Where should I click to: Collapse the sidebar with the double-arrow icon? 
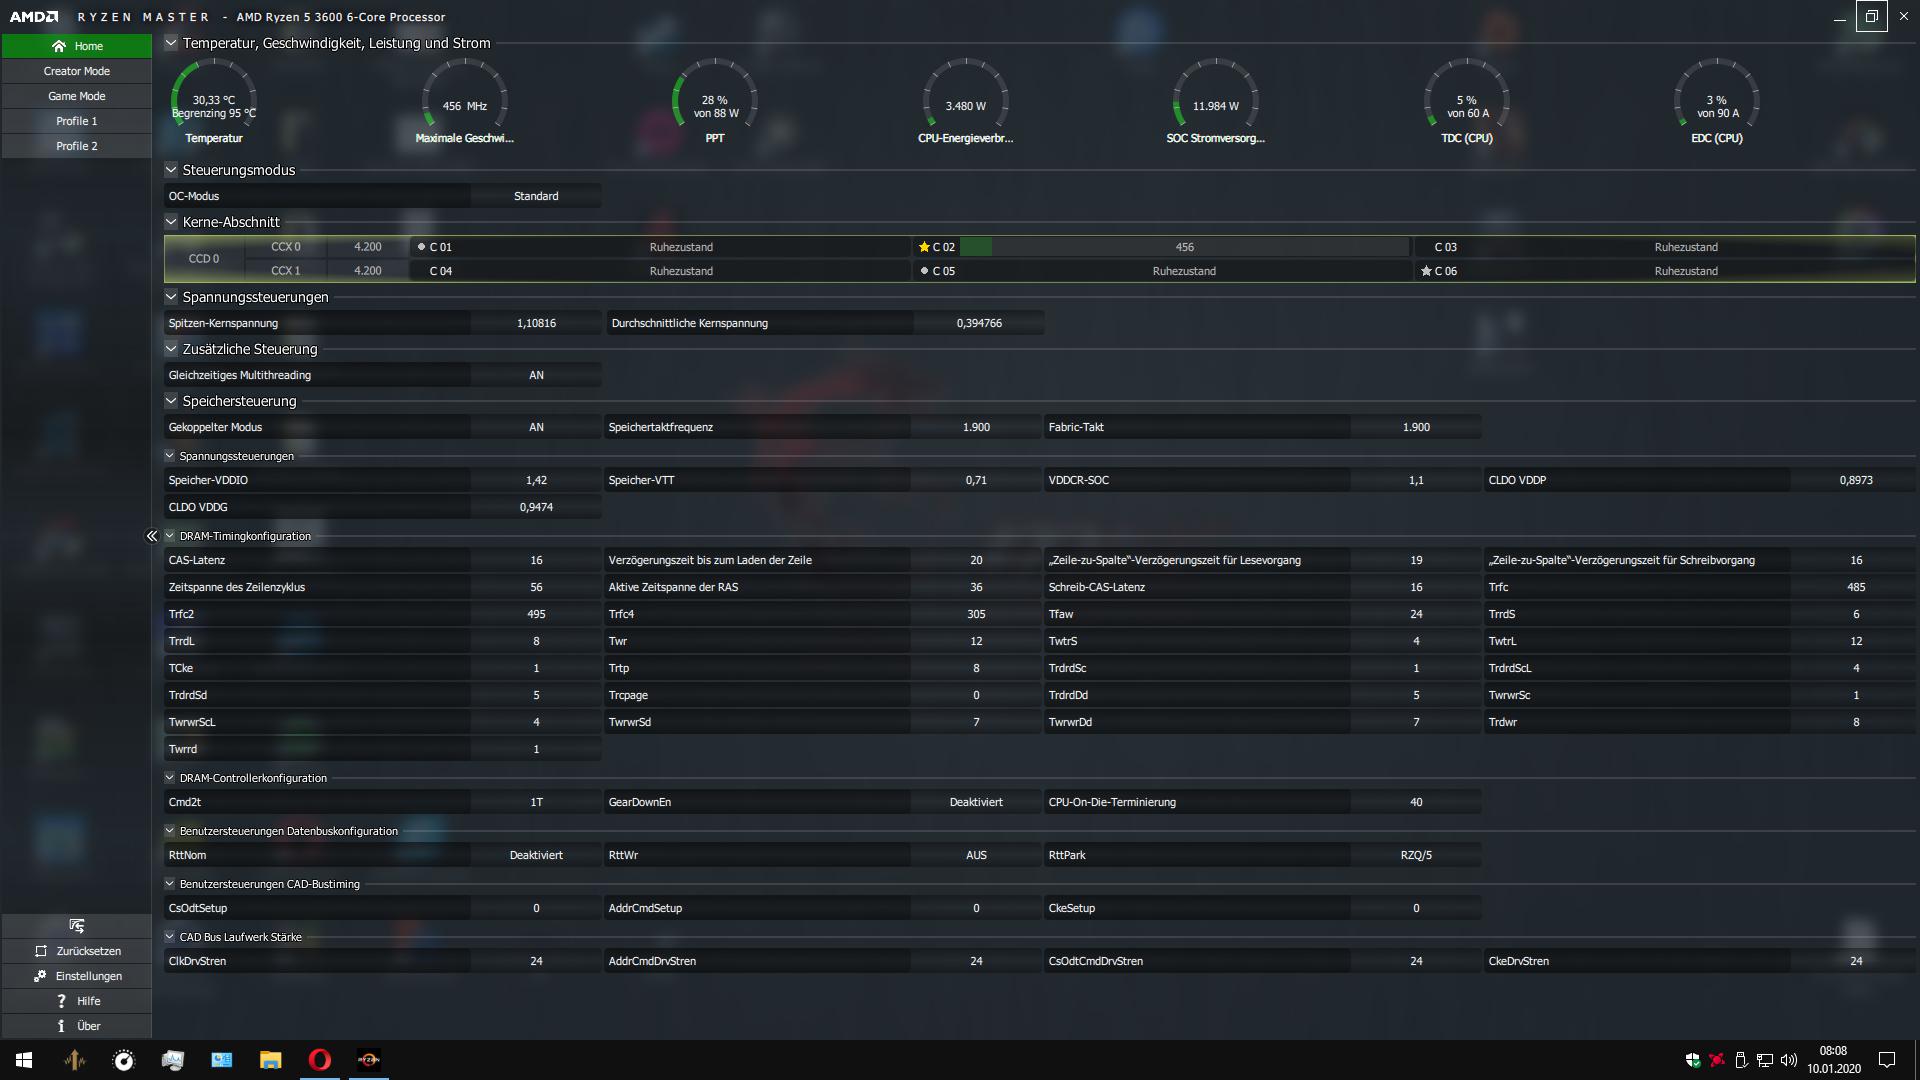[x=152, y=536]
